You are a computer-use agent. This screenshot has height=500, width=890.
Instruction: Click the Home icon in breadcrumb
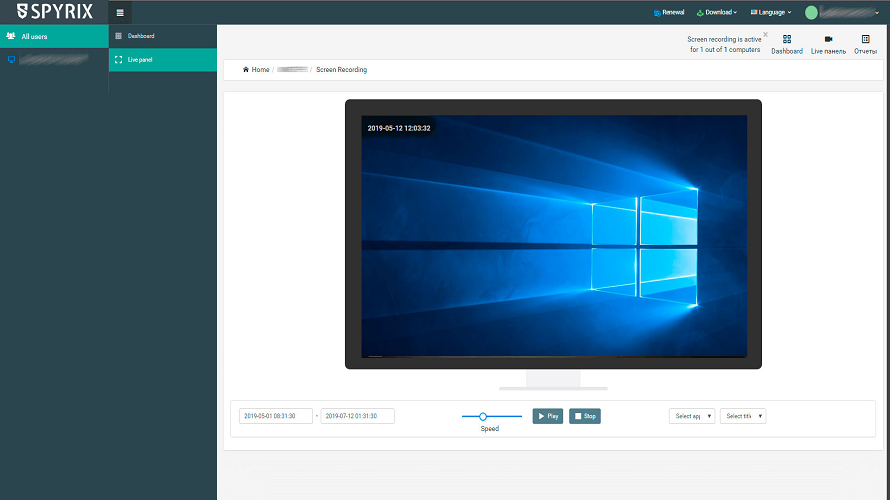pos(246,70)
